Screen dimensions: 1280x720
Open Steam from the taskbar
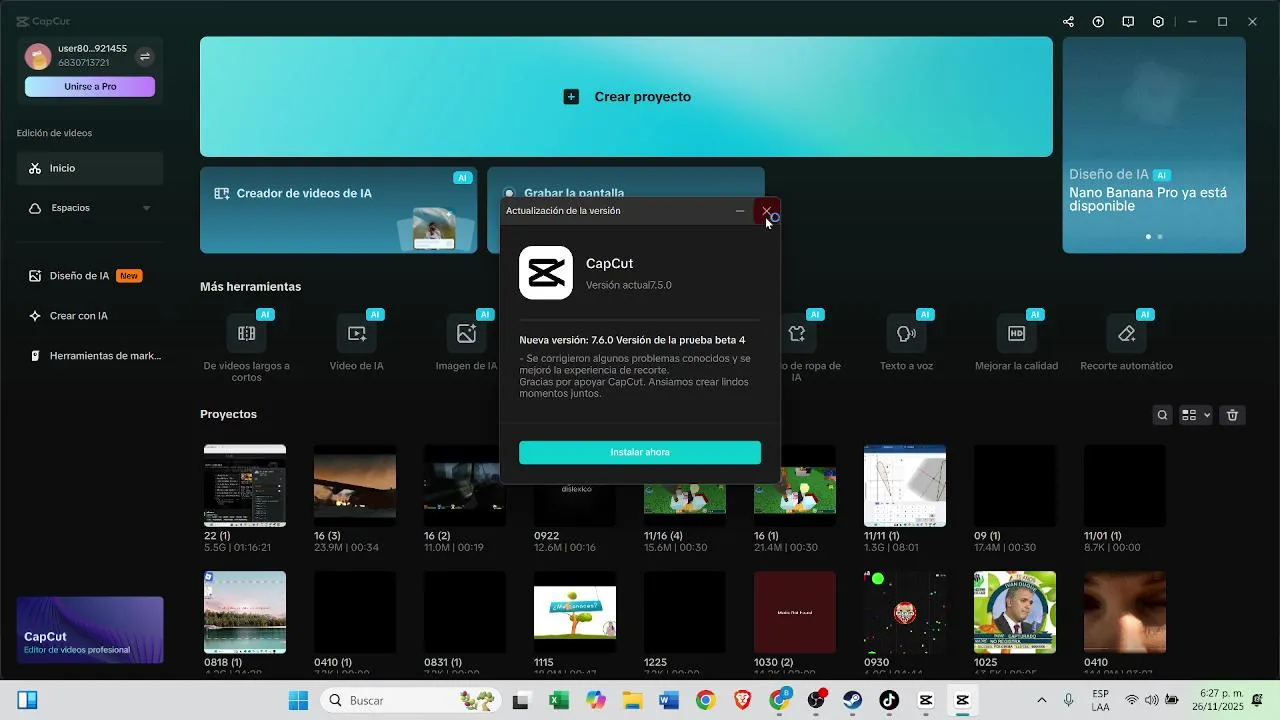(x=852, y=700)
